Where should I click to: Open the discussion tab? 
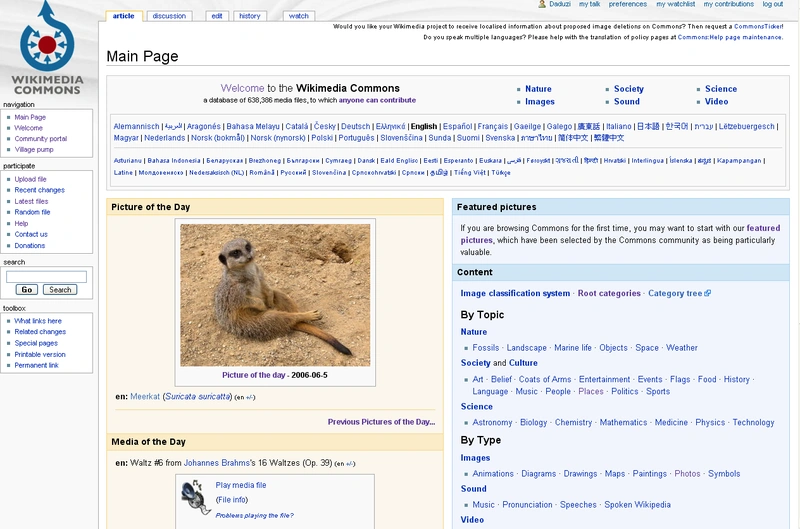click(x=169, y=16)
